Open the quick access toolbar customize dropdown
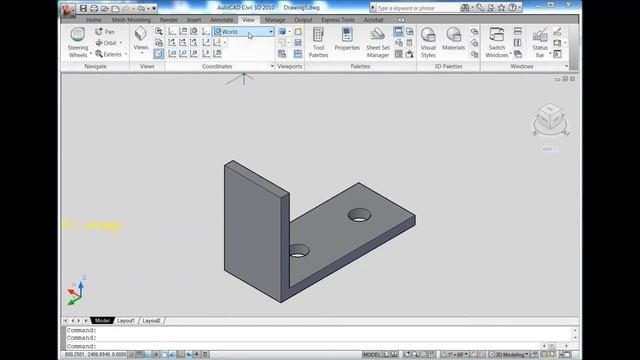This screenshot has width=640, height=360. [154, 8]
